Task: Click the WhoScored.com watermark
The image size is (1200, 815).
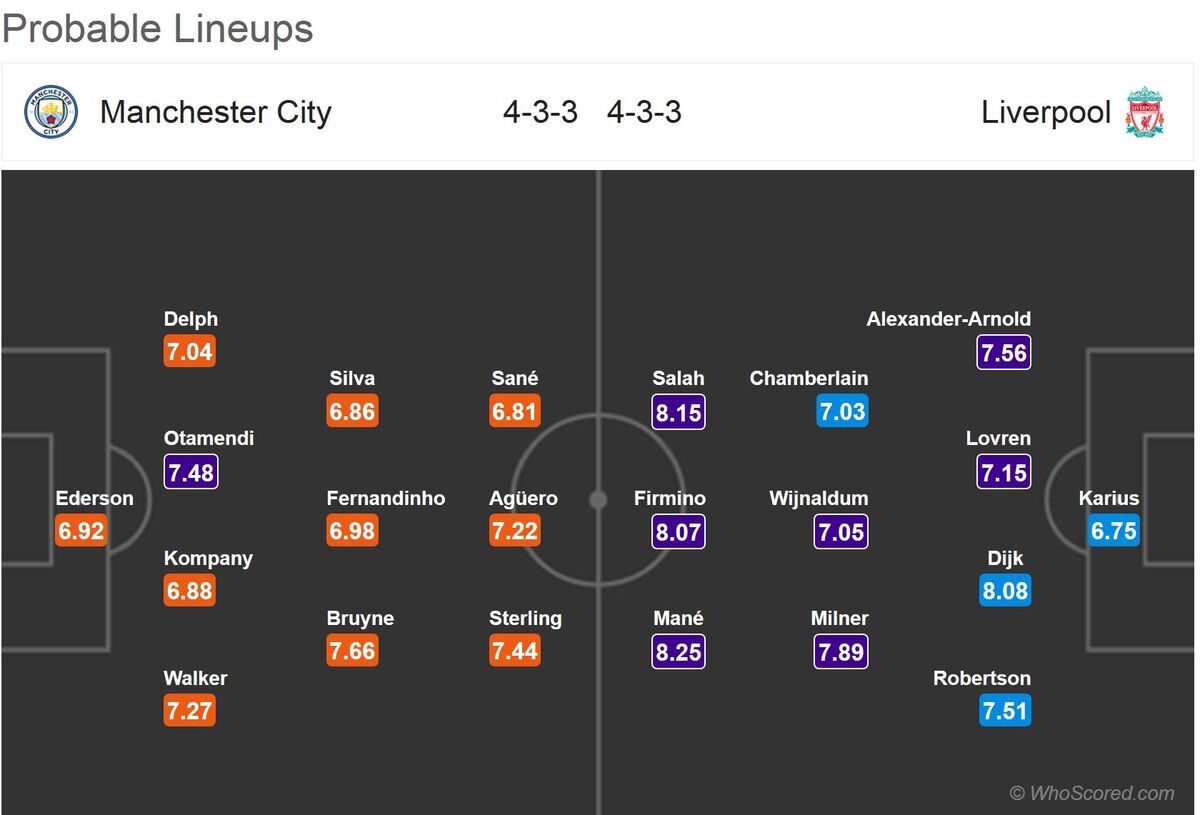Action: point(1092,793)
